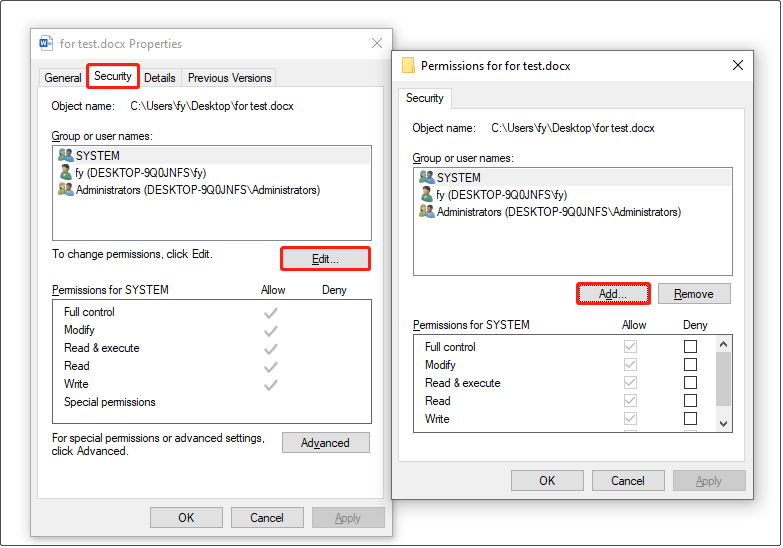
Task: Open the Previous Versions tab
Action: (229, 78)
